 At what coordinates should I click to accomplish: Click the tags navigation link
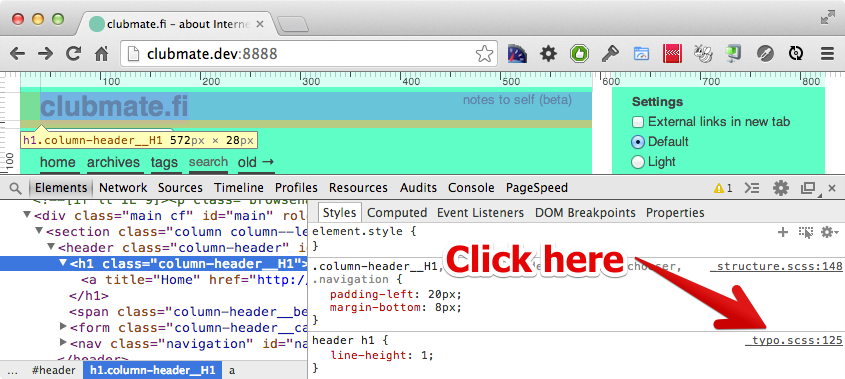pos(164,162)
